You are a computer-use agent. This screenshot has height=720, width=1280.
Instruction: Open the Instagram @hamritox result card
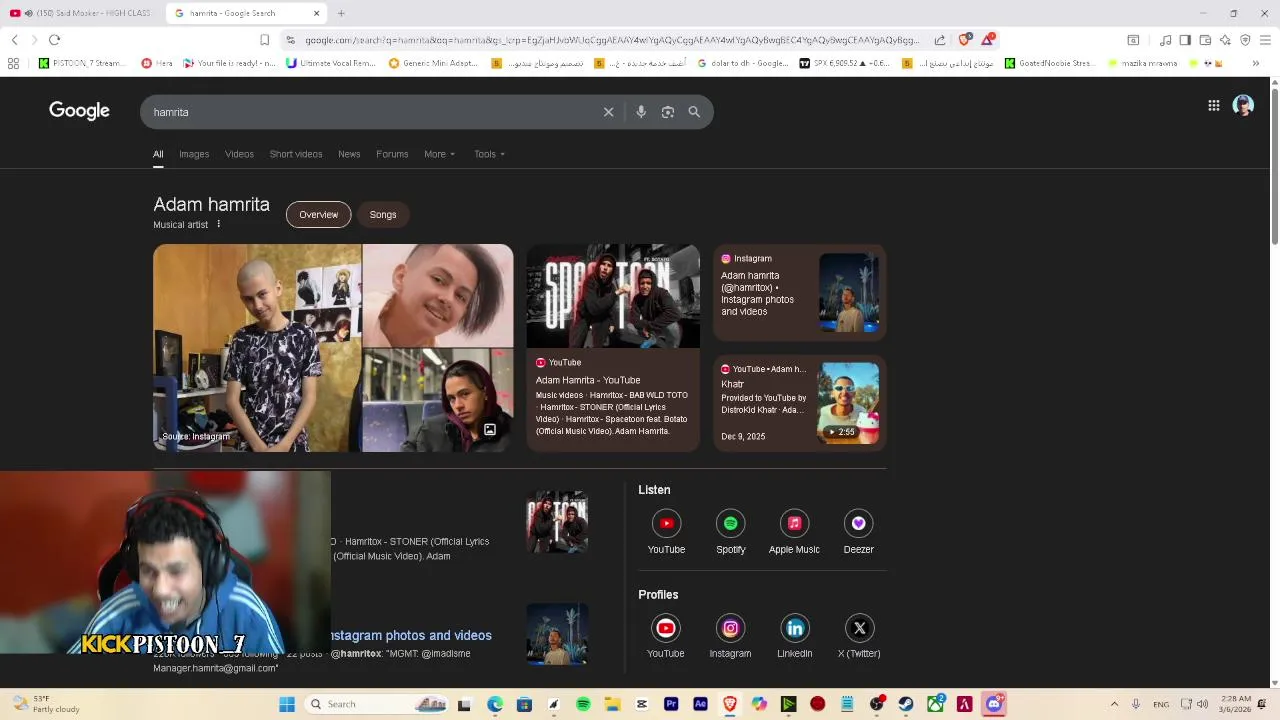799,292
